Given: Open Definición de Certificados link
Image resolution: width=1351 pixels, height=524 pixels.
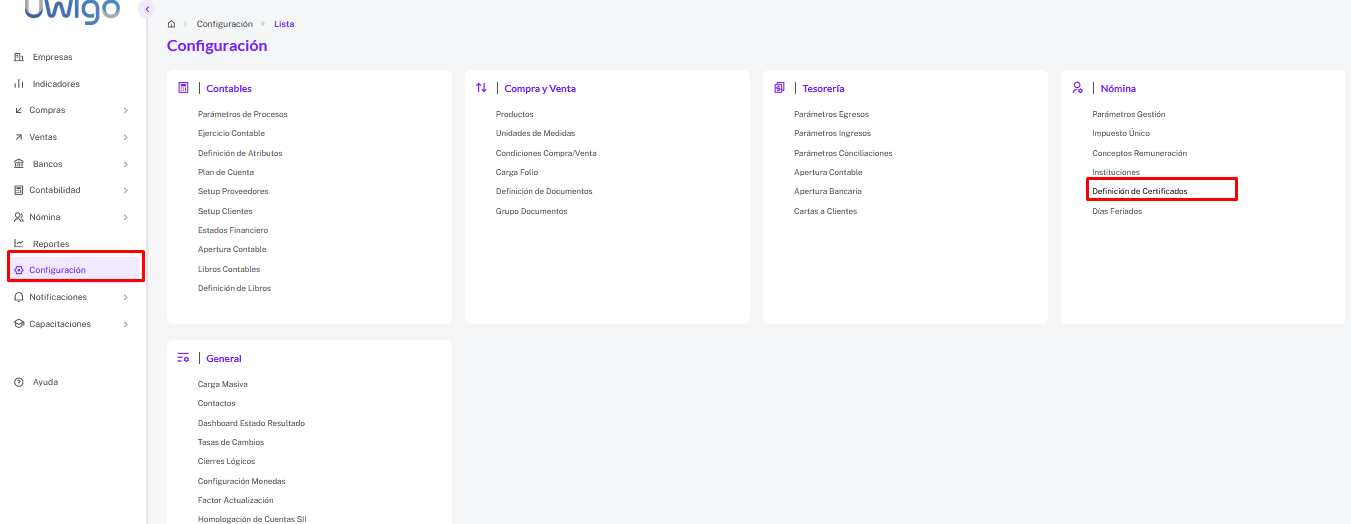Looking at the screenshot, I should click(1140, 191).
